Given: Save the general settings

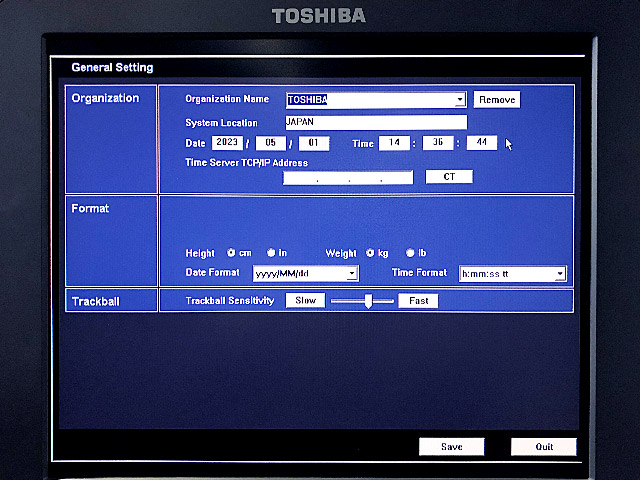Looking at the screenshot, I should click(x=451, y=447).
